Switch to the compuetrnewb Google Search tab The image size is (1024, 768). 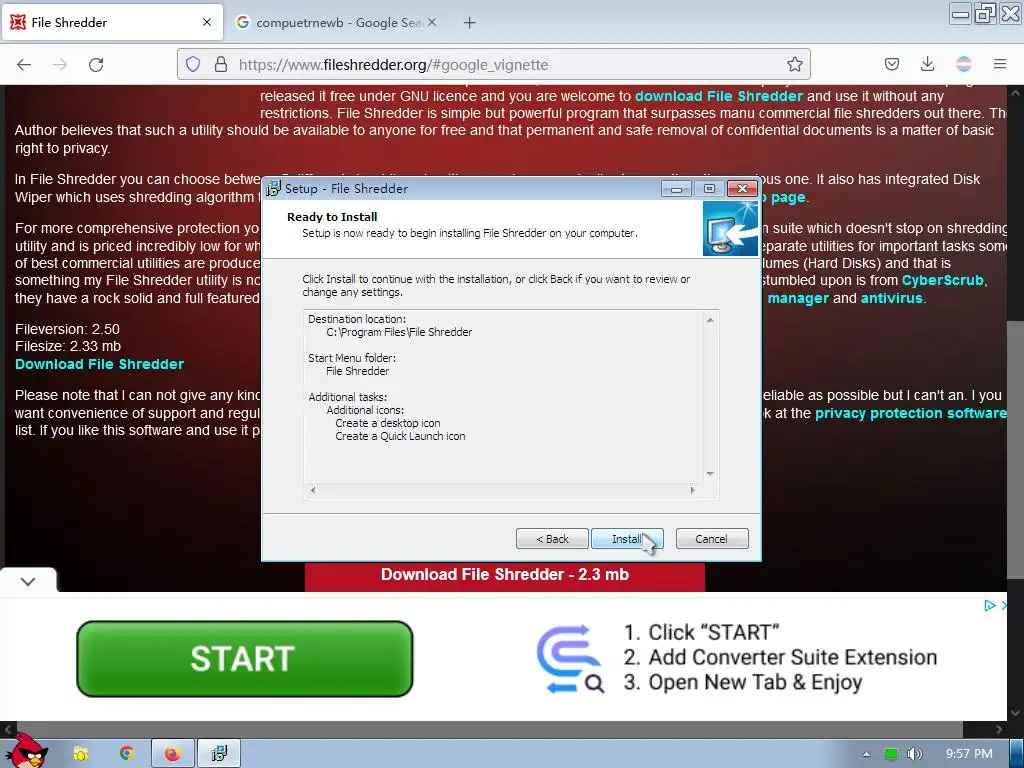[x=338, y=22]
